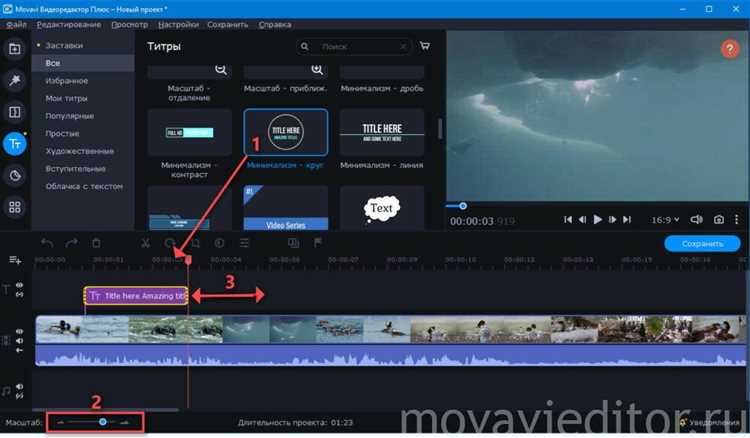The width and height of the screenshot is (750, 438).
Task: Open the transitions panel icon
Action: (15, 112)
